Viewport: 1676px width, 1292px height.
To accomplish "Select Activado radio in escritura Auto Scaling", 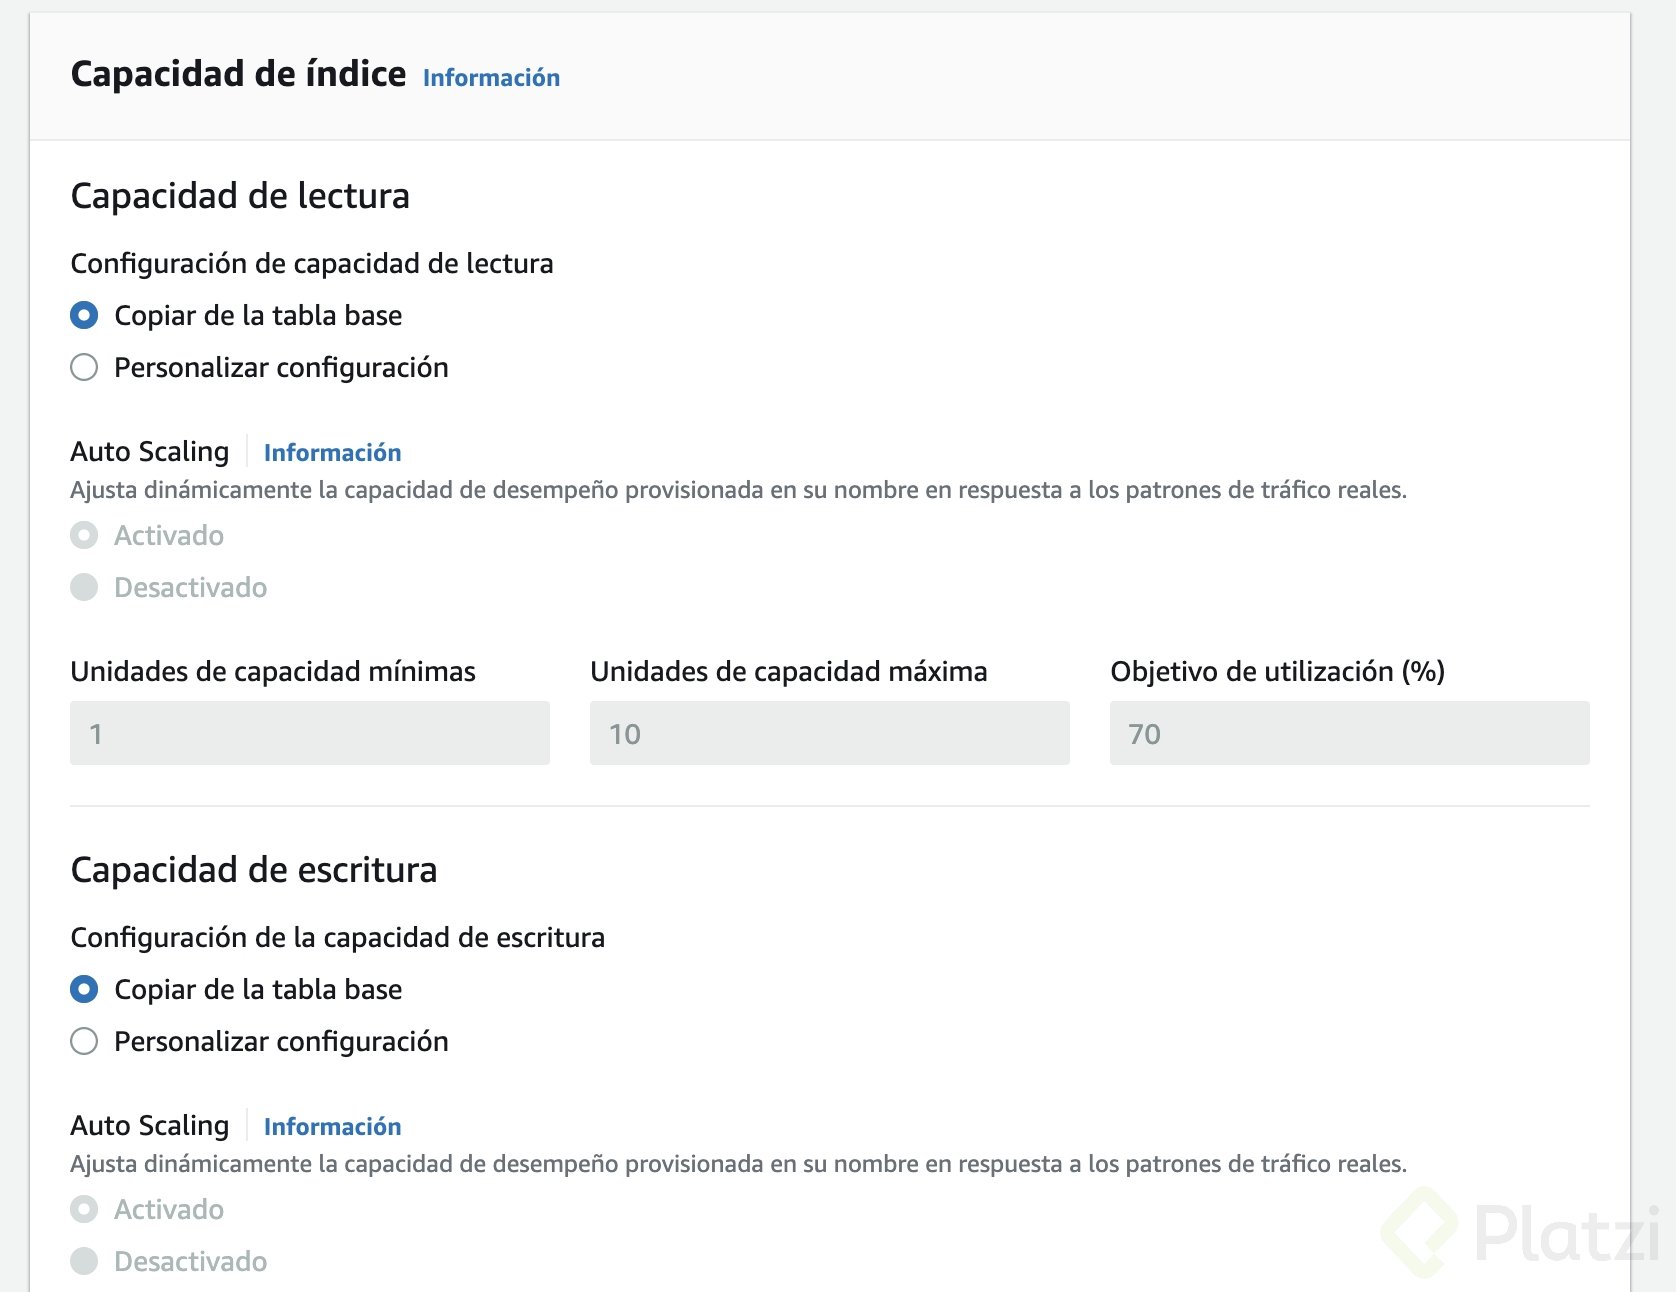I will 84,1210.
